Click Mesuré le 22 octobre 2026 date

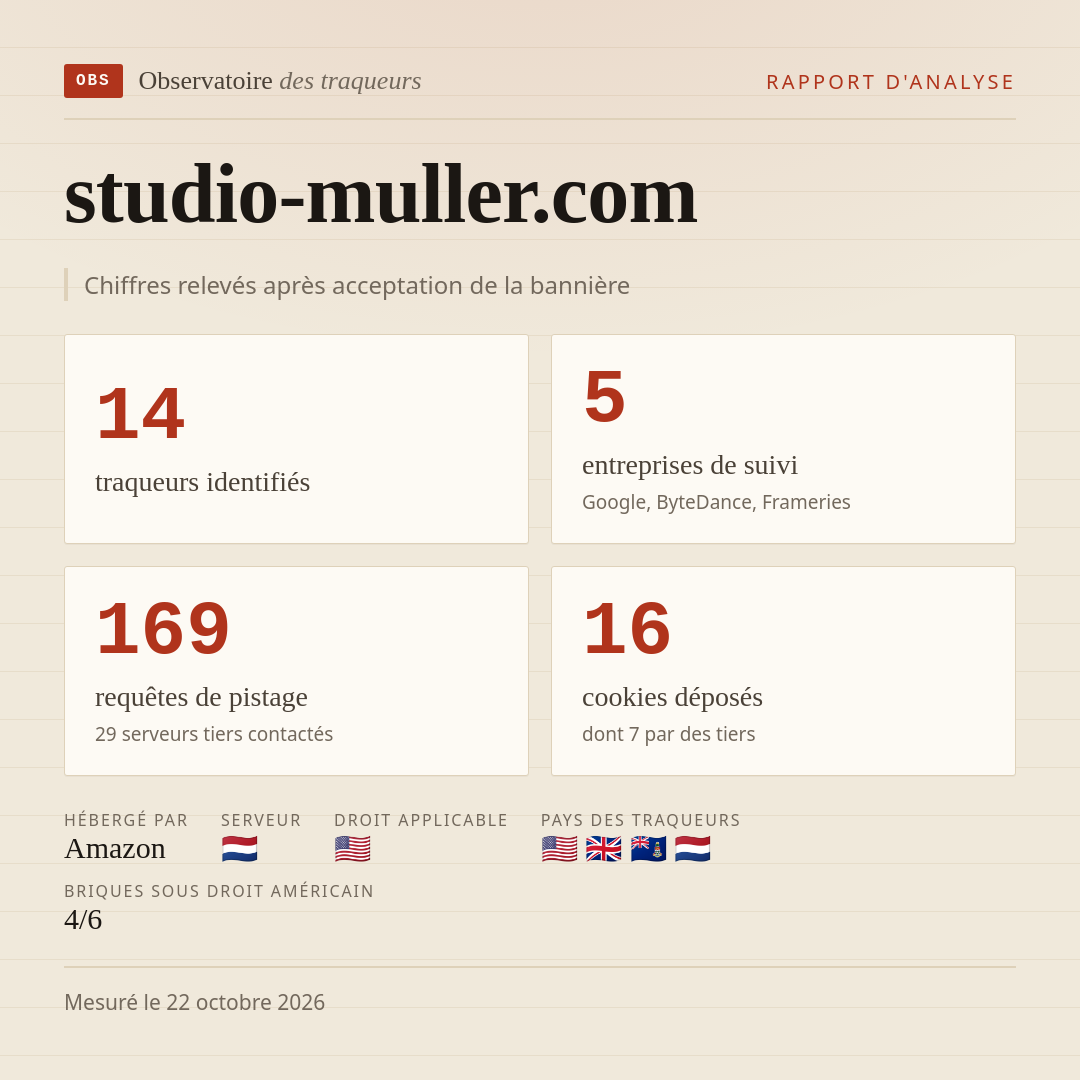(x=194, y=1002)
